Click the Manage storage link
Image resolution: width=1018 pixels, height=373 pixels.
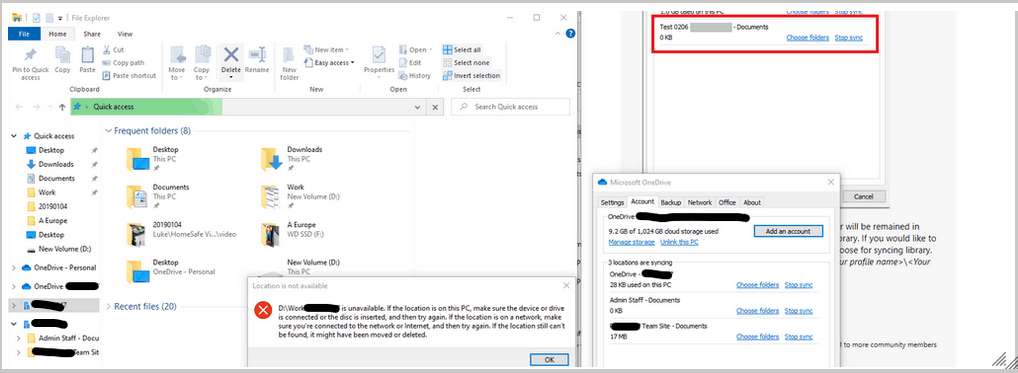[x=631, y=243]
